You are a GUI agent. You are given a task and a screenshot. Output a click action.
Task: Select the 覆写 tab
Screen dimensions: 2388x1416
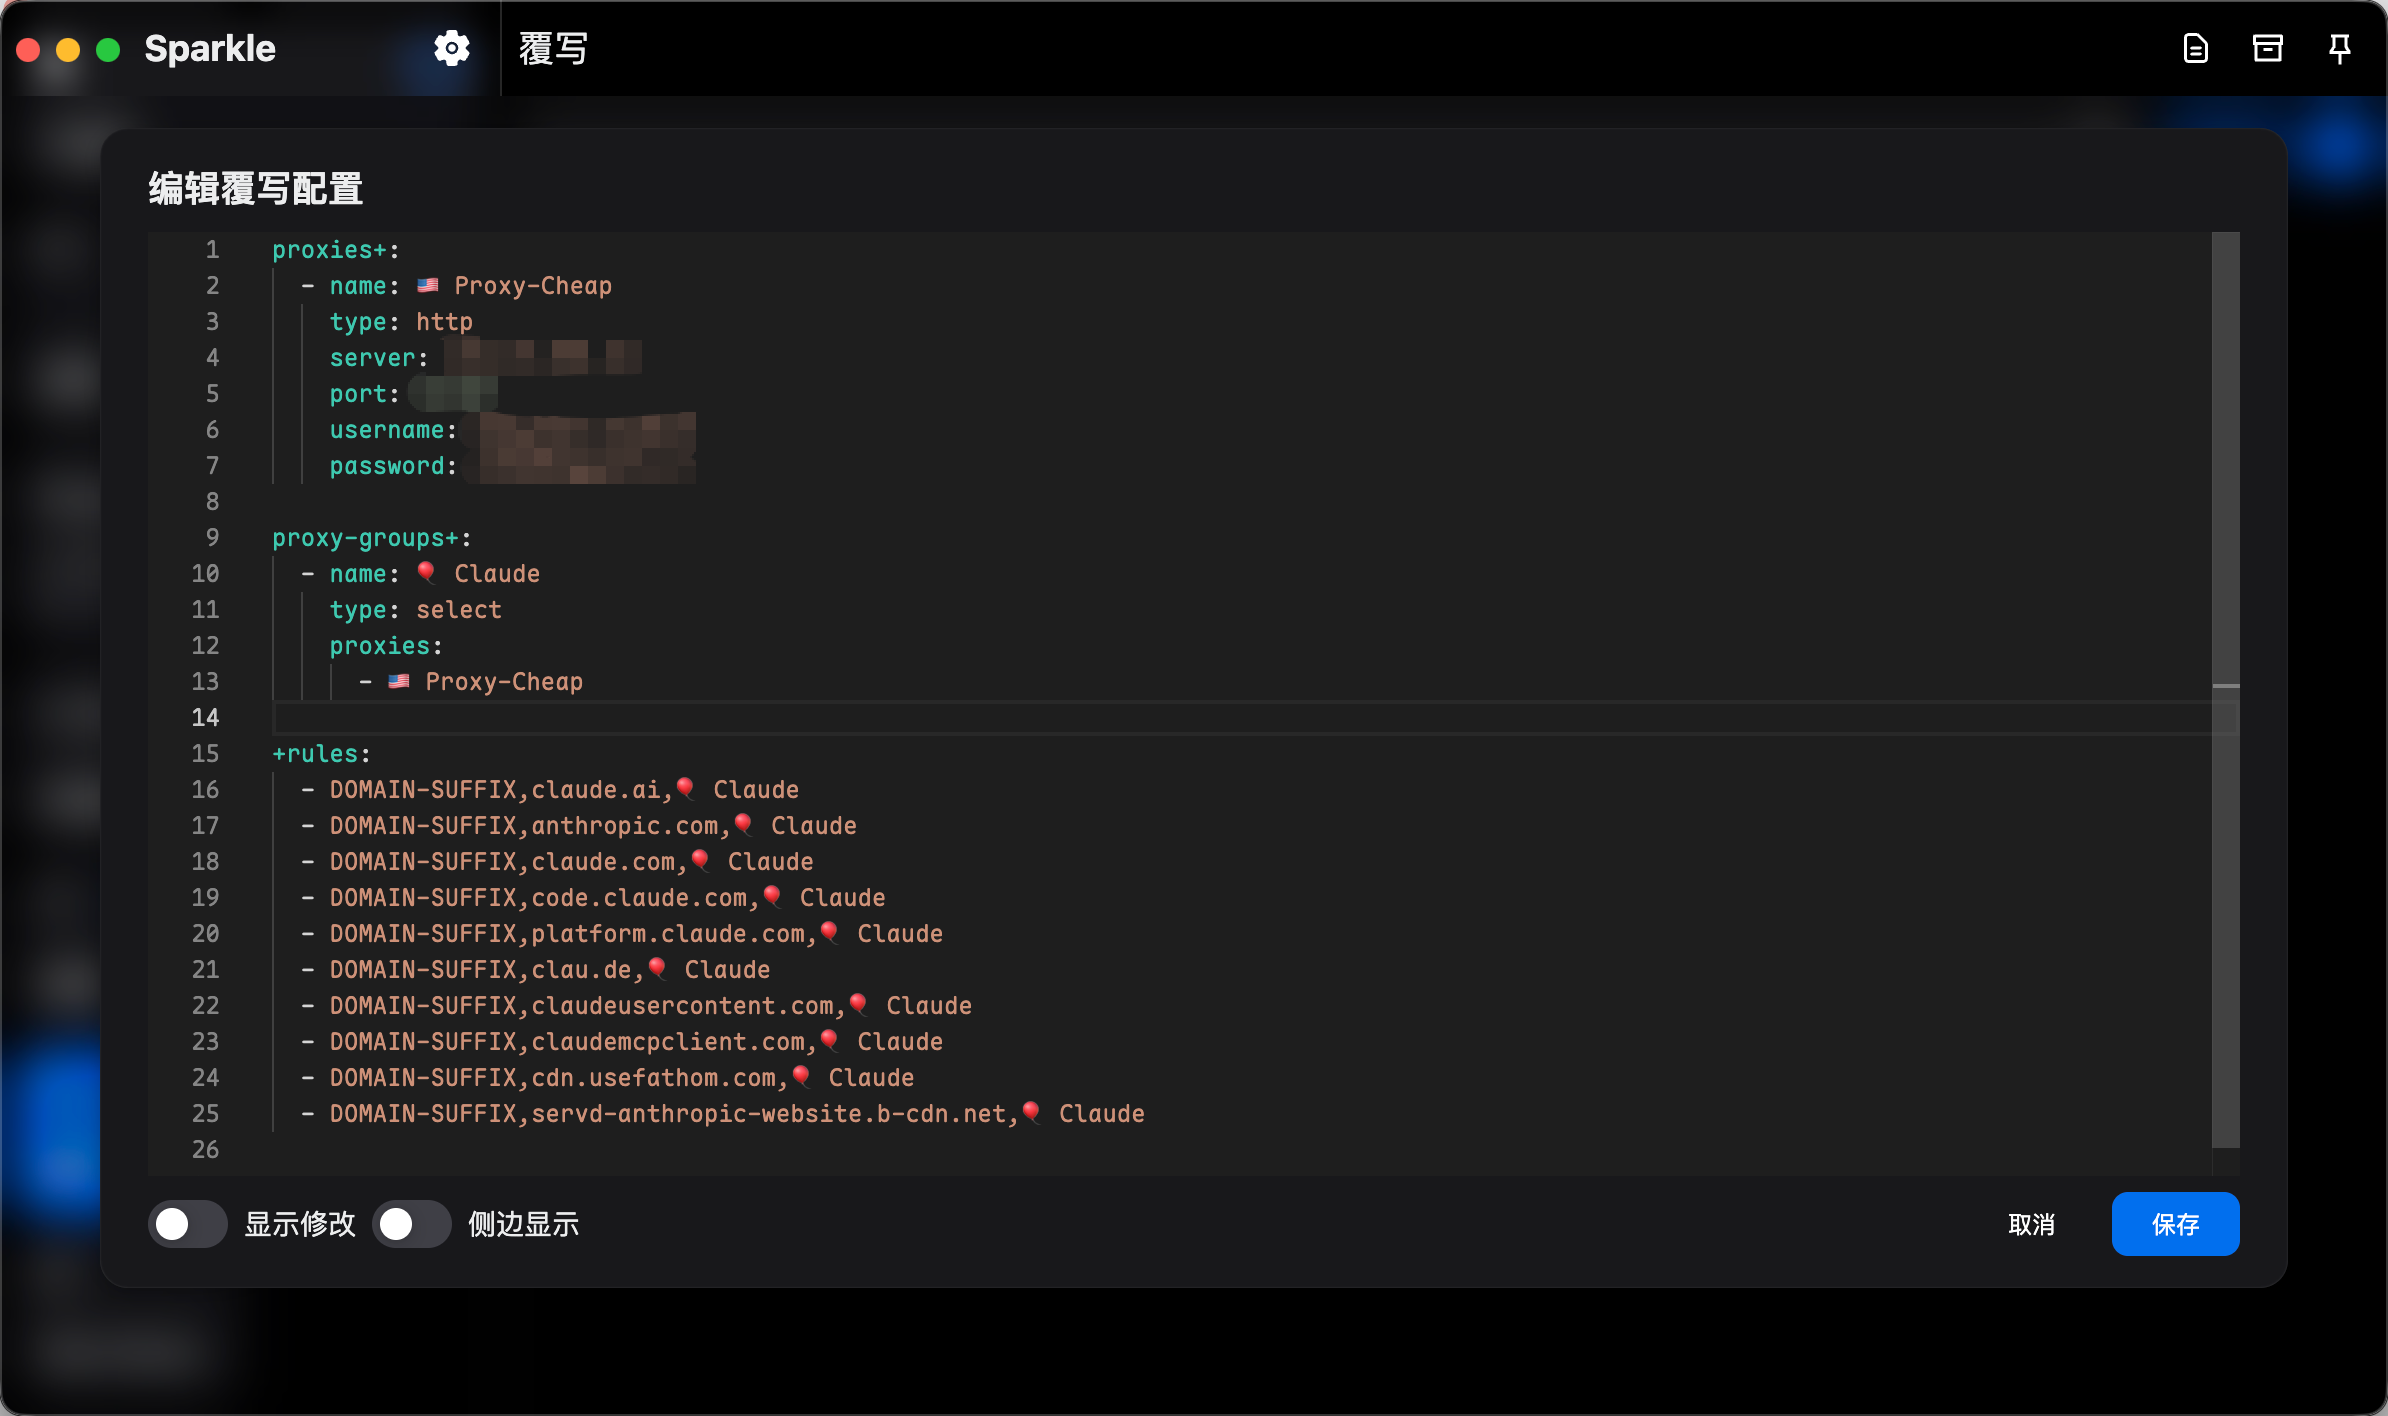(x=552, y=47)
